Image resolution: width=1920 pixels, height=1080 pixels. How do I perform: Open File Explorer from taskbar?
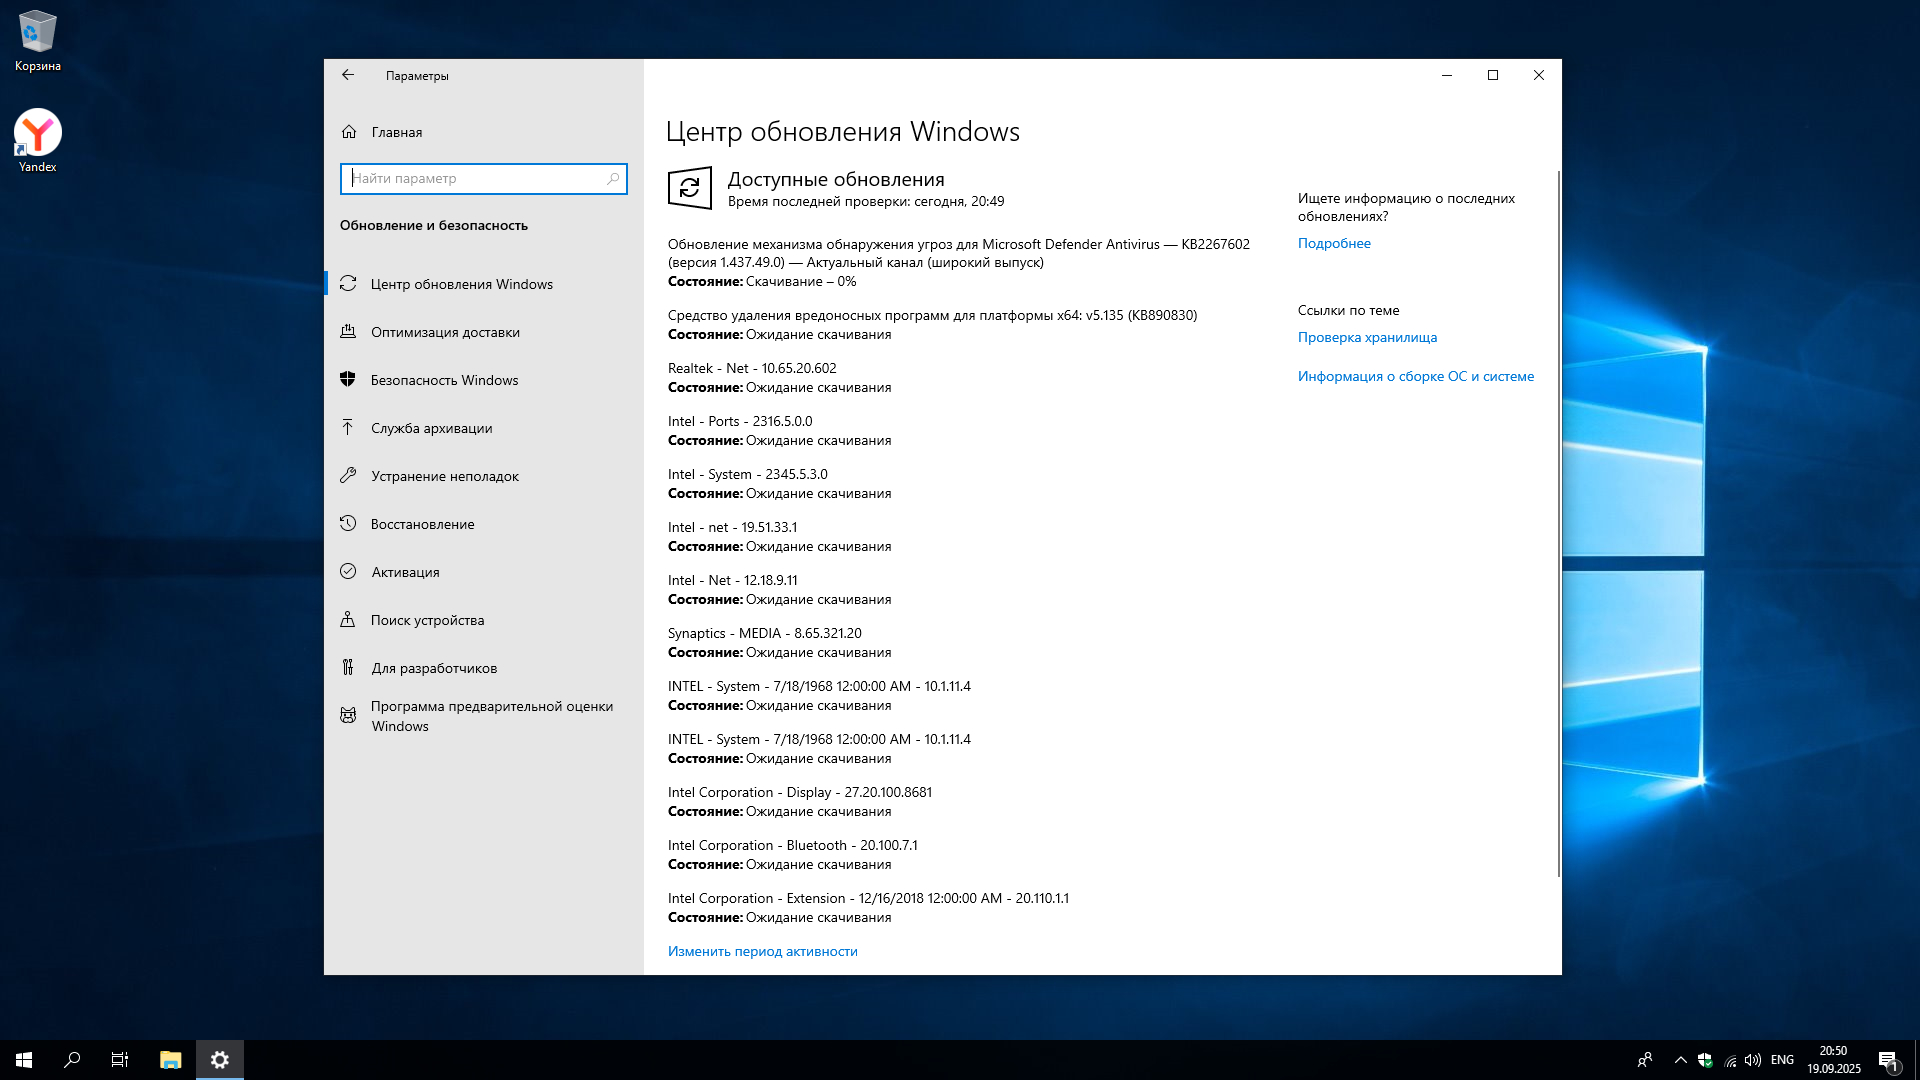(170, 1060)
